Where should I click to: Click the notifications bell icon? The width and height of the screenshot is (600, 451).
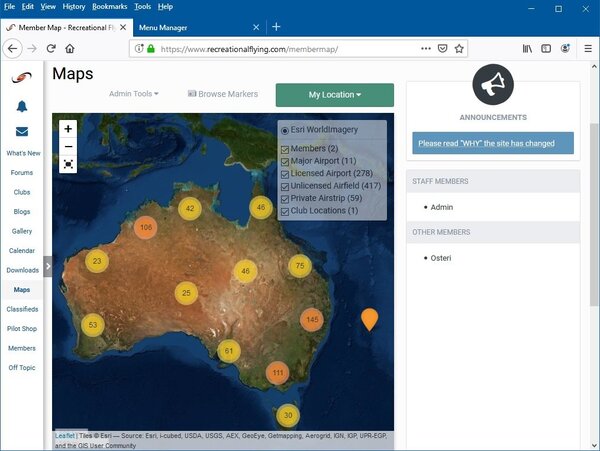pos(22,107)
